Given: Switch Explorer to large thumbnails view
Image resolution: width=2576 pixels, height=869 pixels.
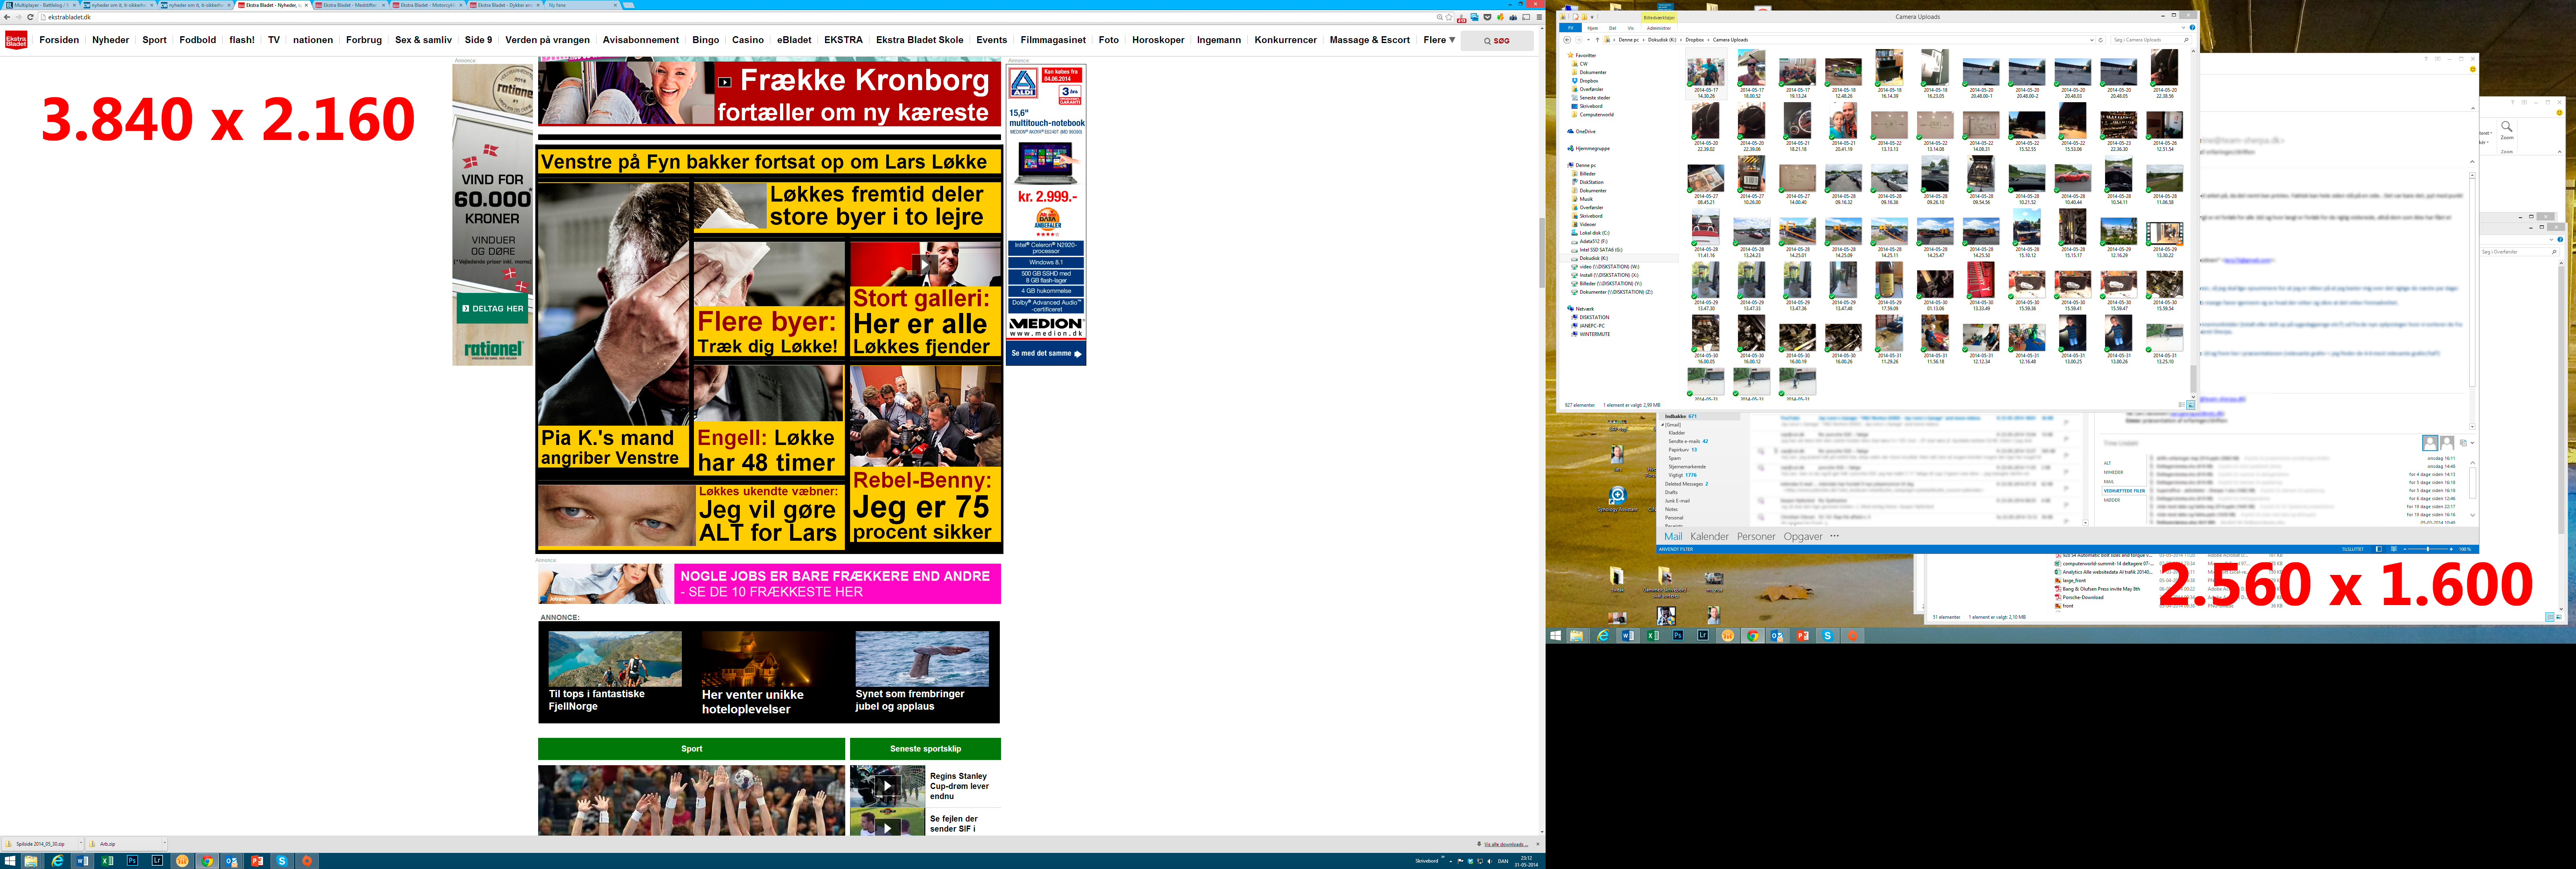Looking at the screenshot, I should tap(2191, 405).
